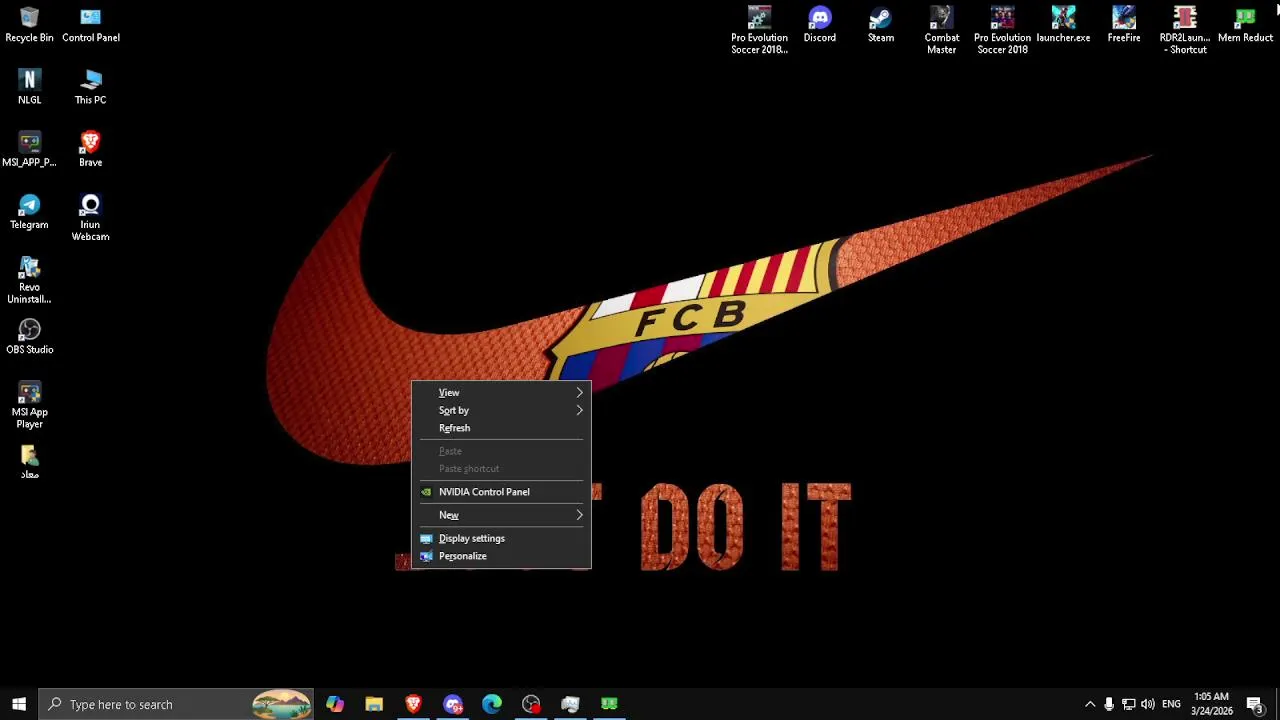Choose Refresh from the context menu
Viewport: 1280px width, 720px height.
pyautogui.click(x=501, y=428)
